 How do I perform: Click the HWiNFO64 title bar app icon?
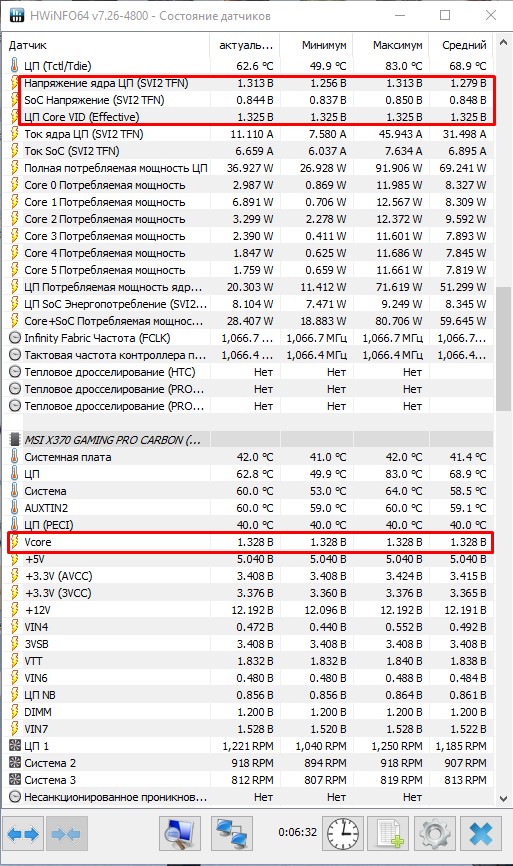tap(17, 15)
